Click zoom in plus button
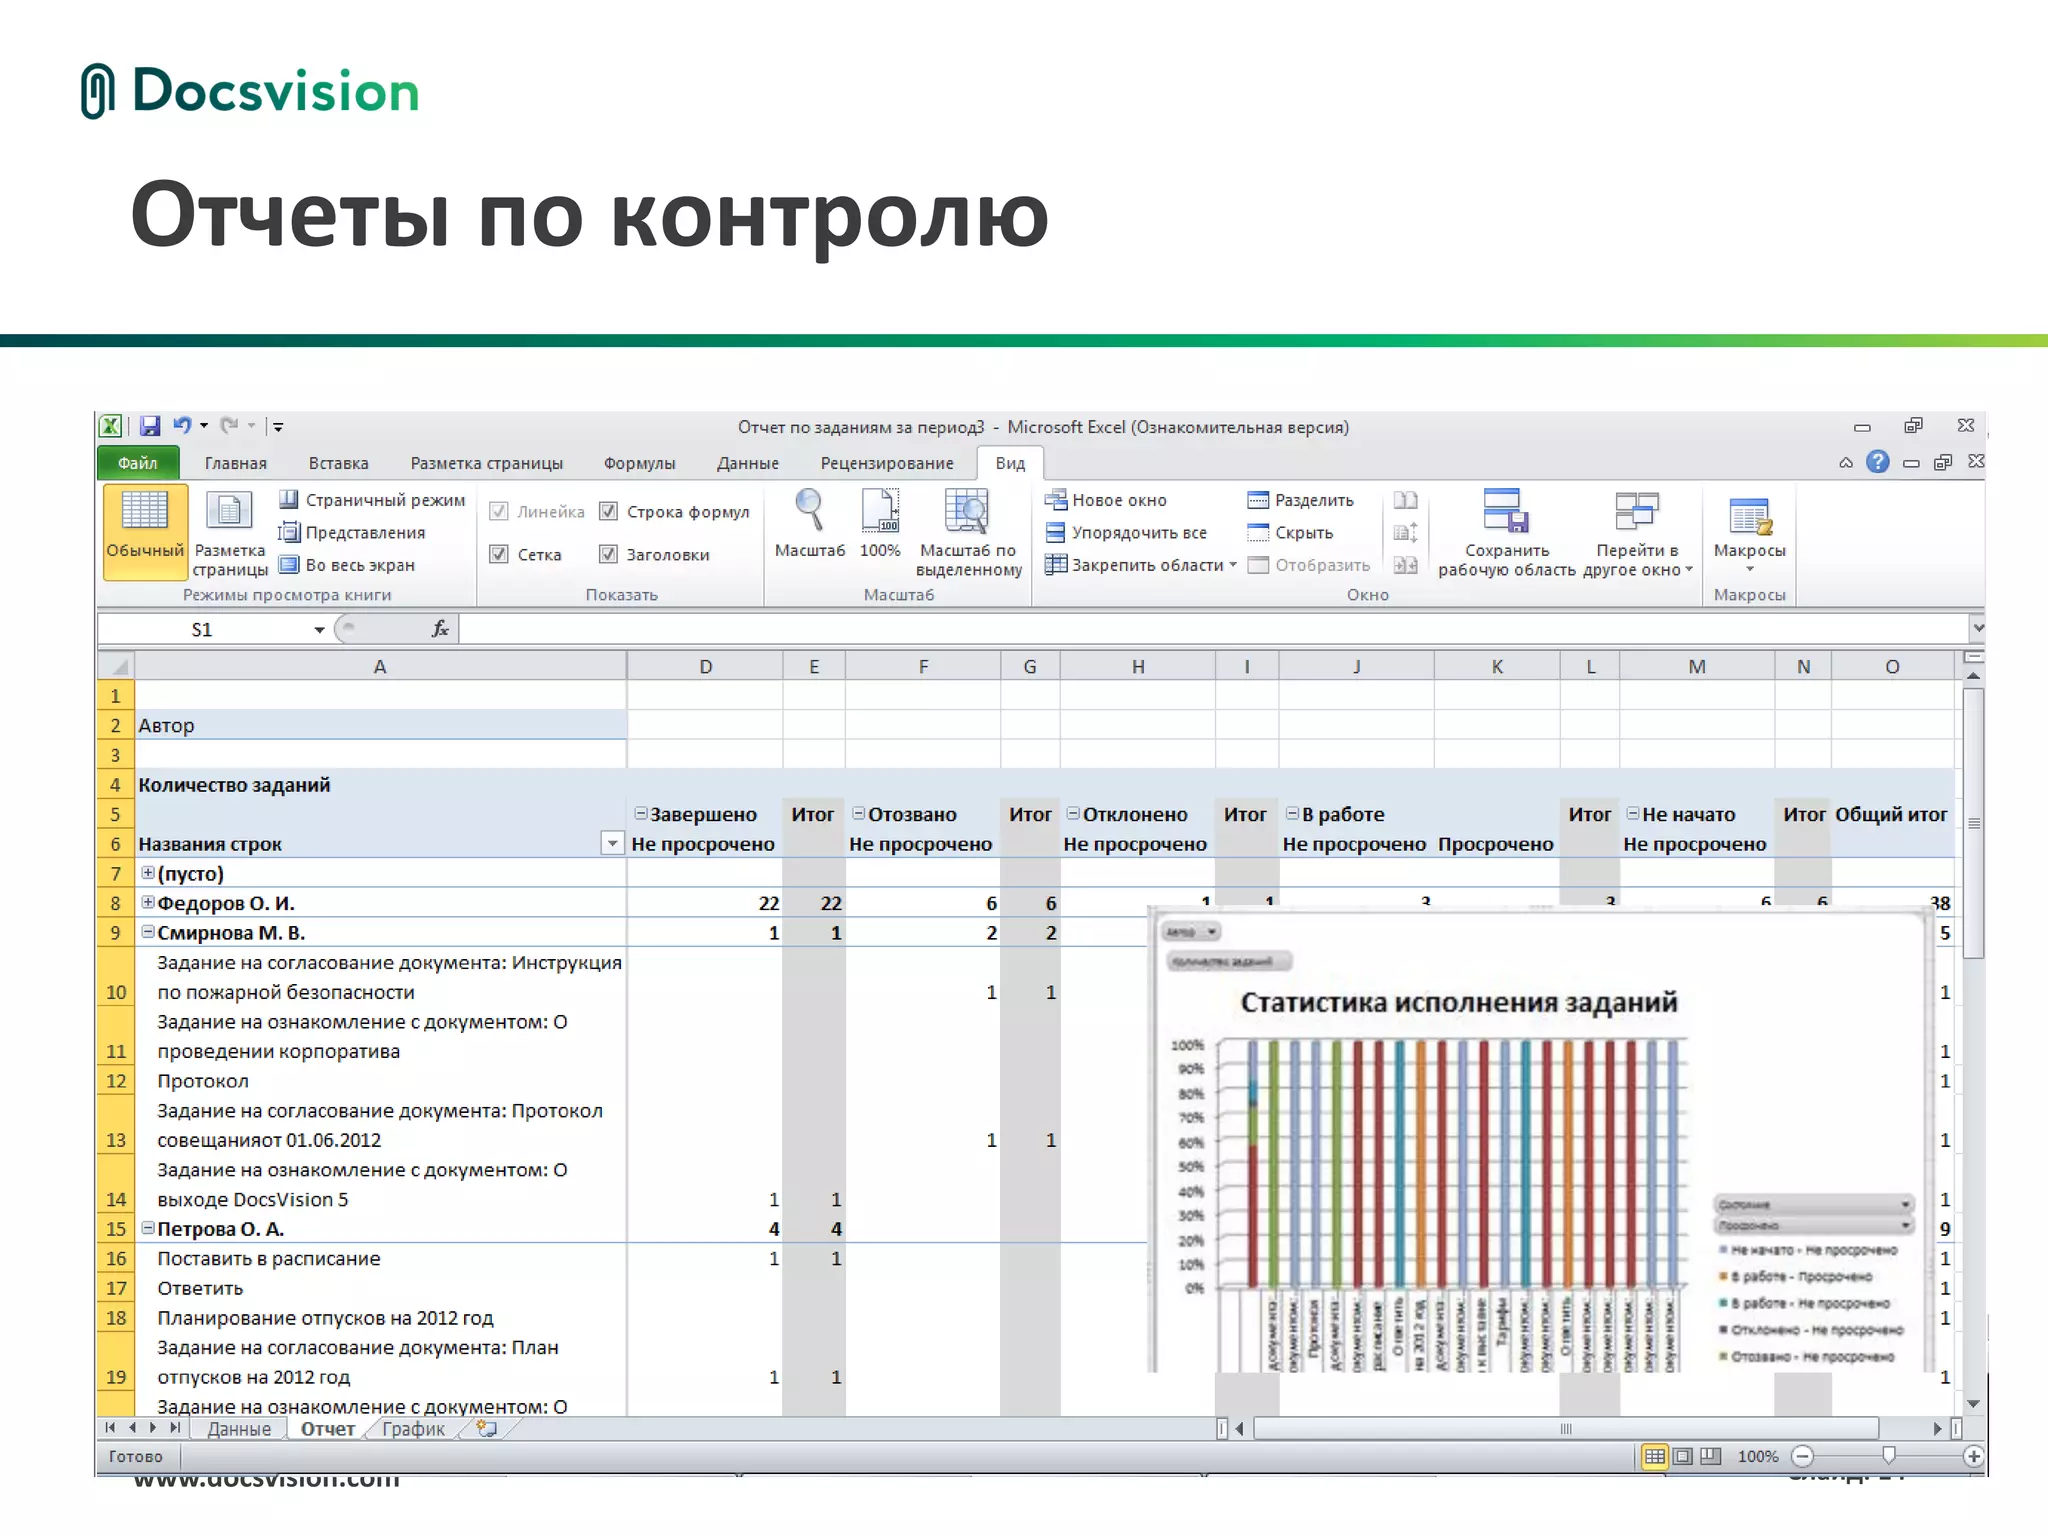2048x1536 pixels. 1973,1456
